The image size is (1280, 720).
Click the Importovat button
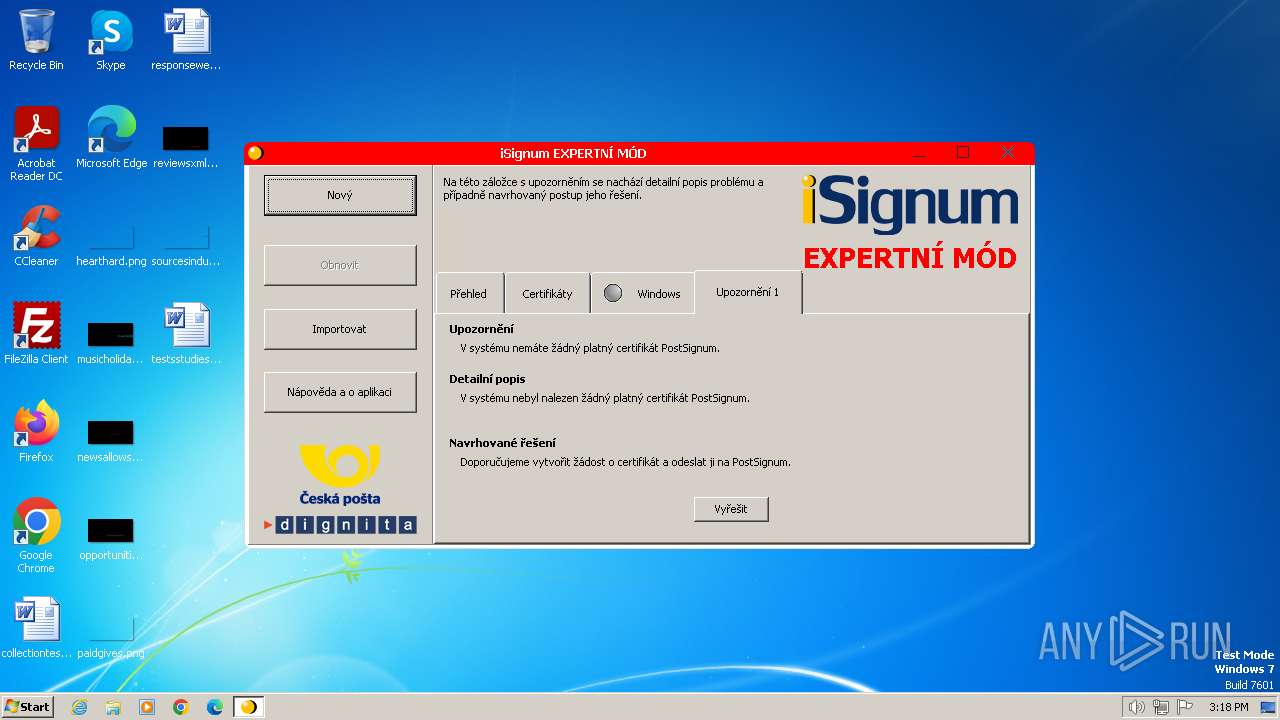tap(340, 329)
